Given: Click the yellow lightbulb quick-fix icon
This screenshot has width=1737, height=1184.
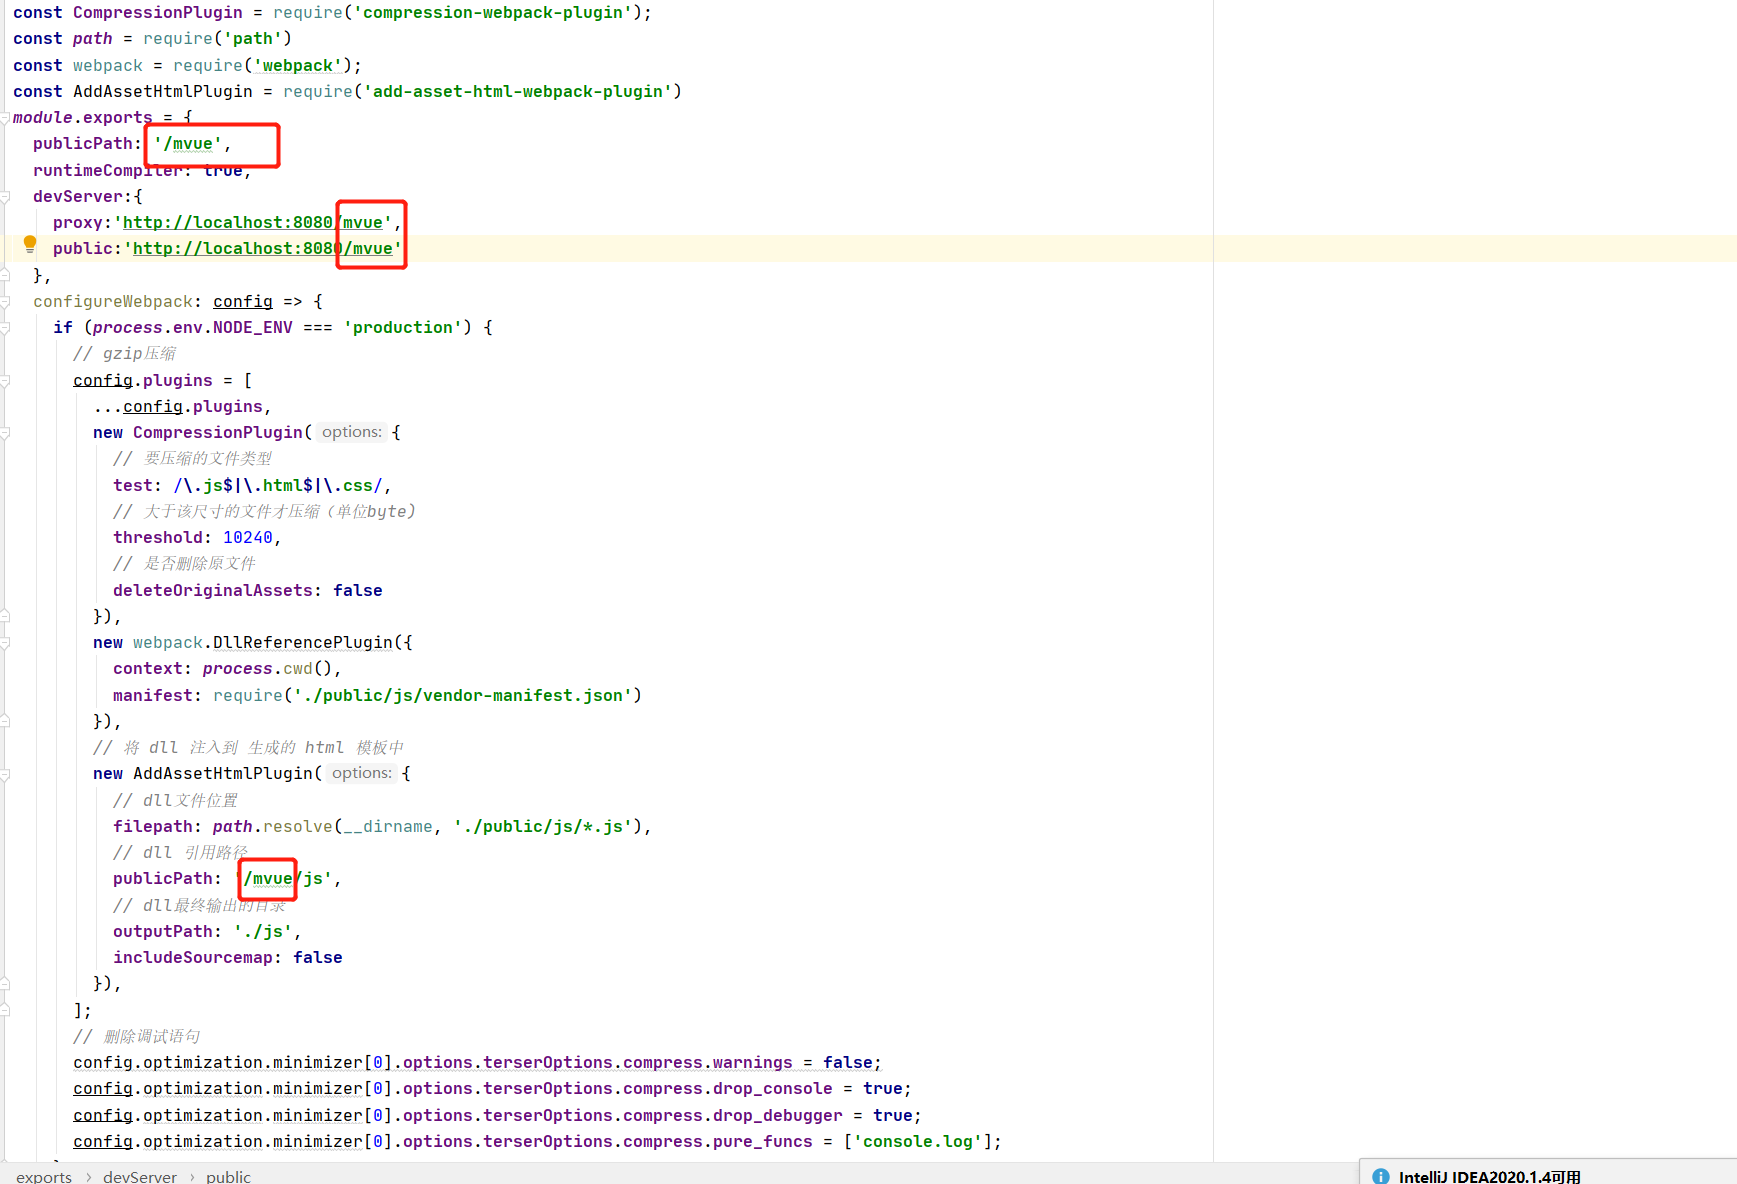Looking at the screenshot, I should click(x=30, y=244).
